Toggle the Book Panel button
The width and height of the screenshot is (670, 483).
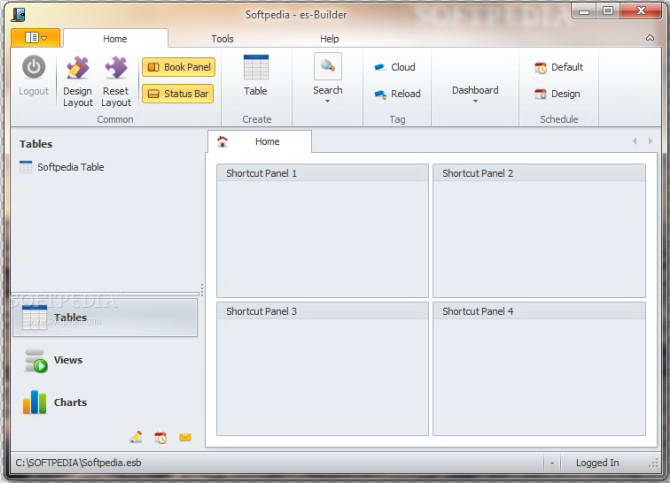[179, 67]
